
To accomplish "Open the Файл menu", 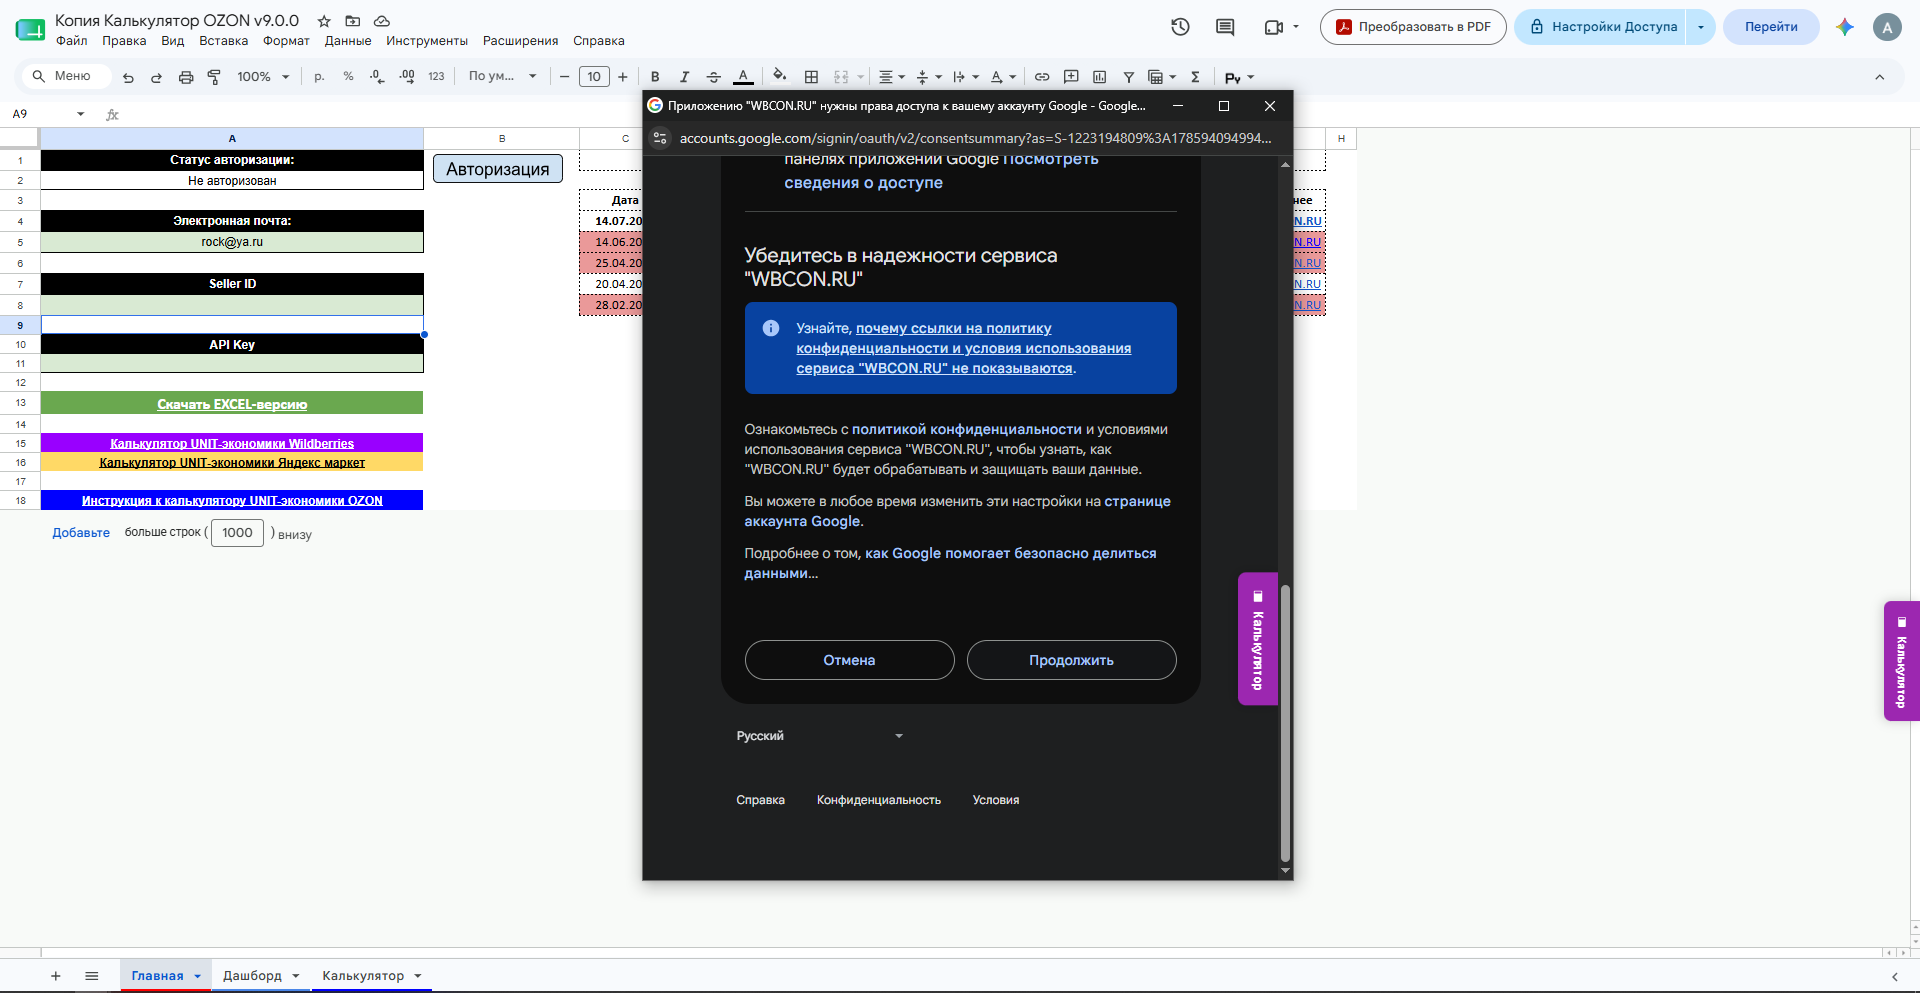I will 72,41.
